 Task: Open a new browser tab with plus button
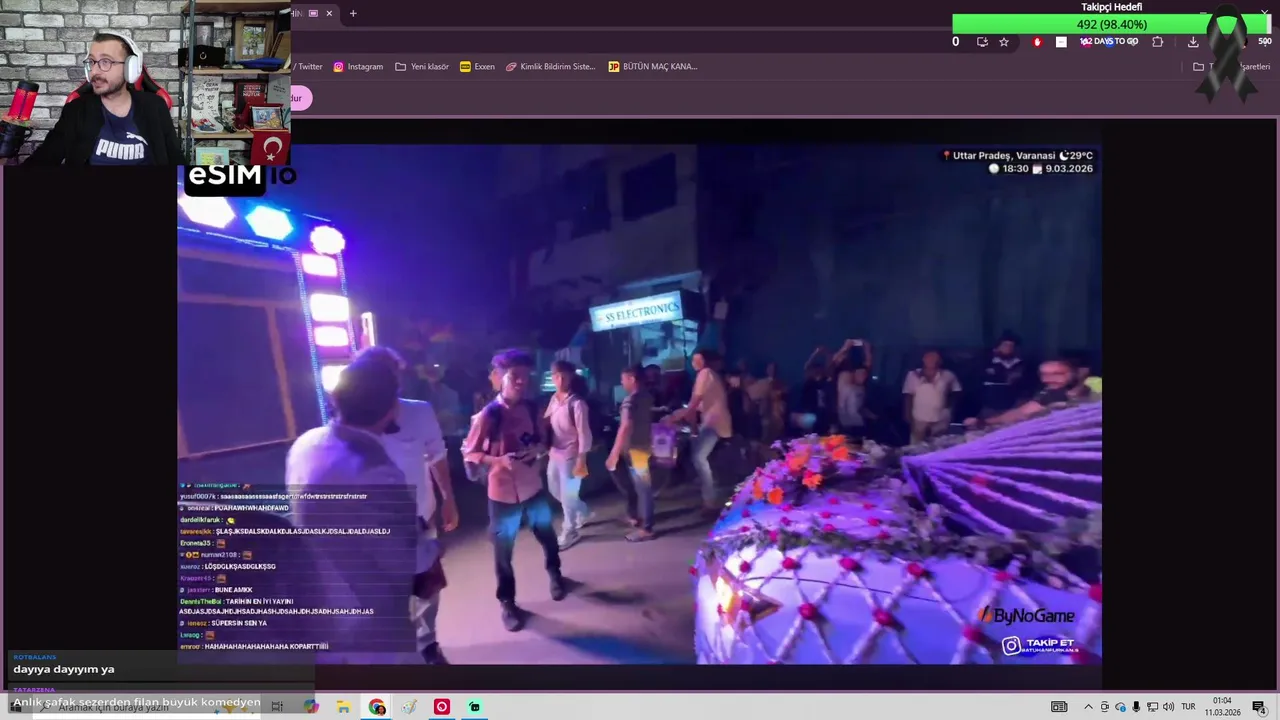point(353,13)
